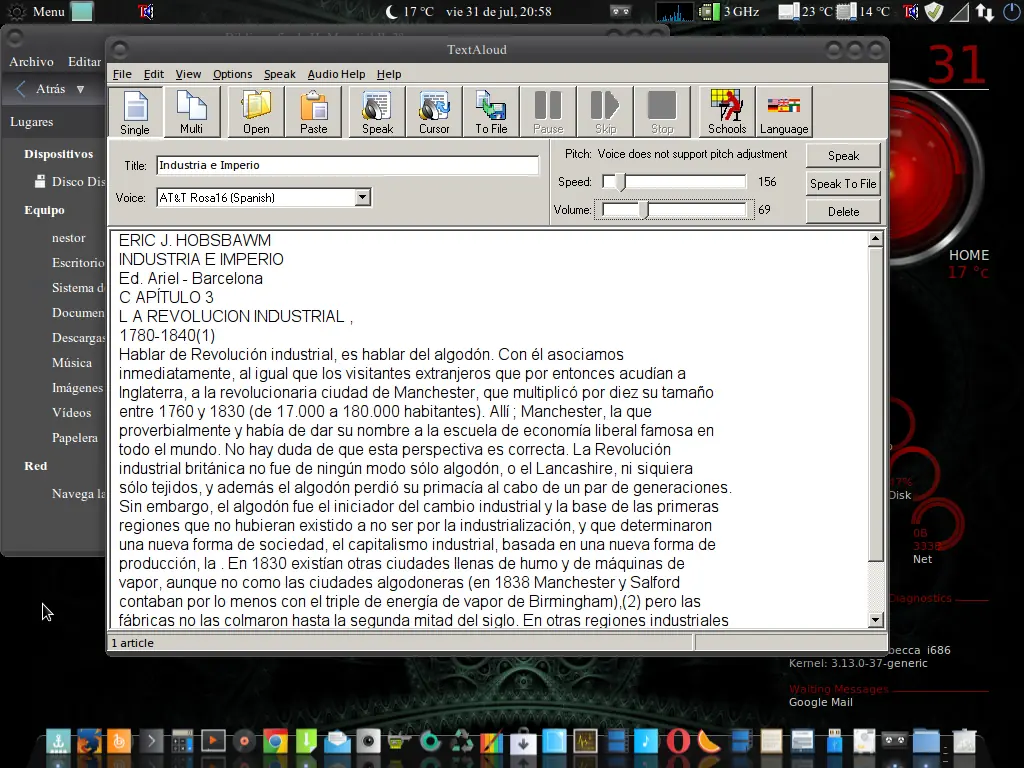The image size is (1024, 768).
Task: Open the system monitor graph dock icon
Action: point(585,741)
